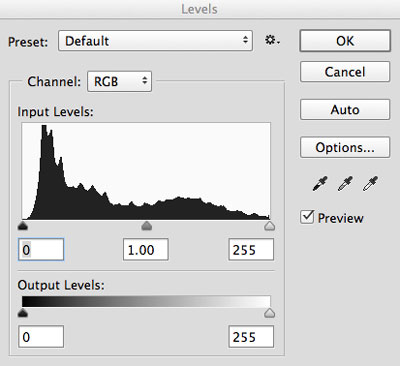This screenshot has width=400, height=366.
Task: Select the white point eyedropper
Action: coord(370,184)
